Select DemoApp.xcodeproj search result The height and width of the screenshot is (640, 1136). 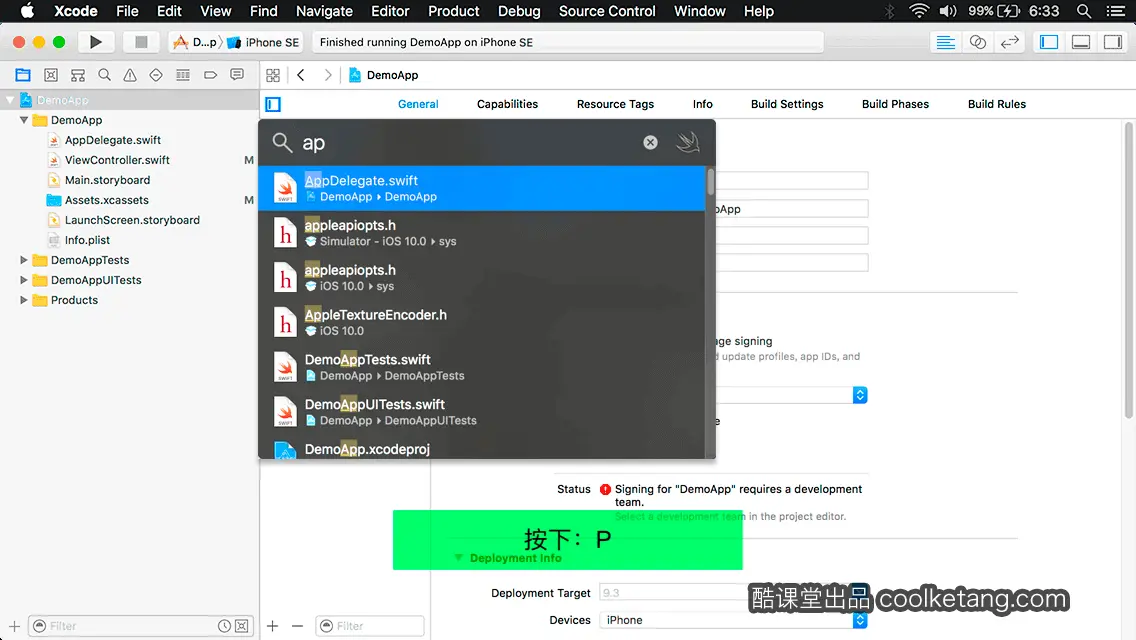[482, 447]
